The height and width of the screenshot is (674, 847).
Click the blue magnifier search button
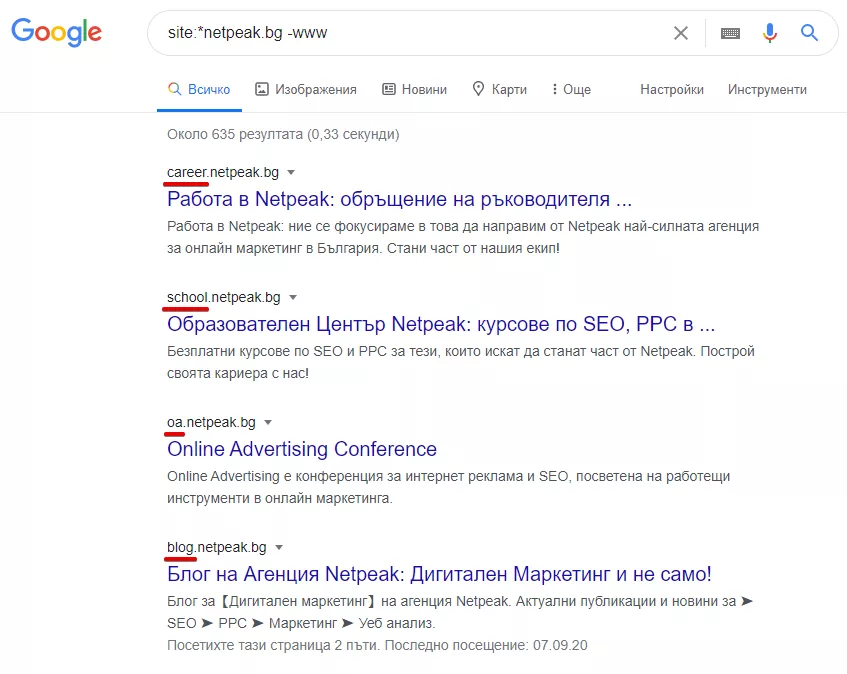(x=809, y=33)
